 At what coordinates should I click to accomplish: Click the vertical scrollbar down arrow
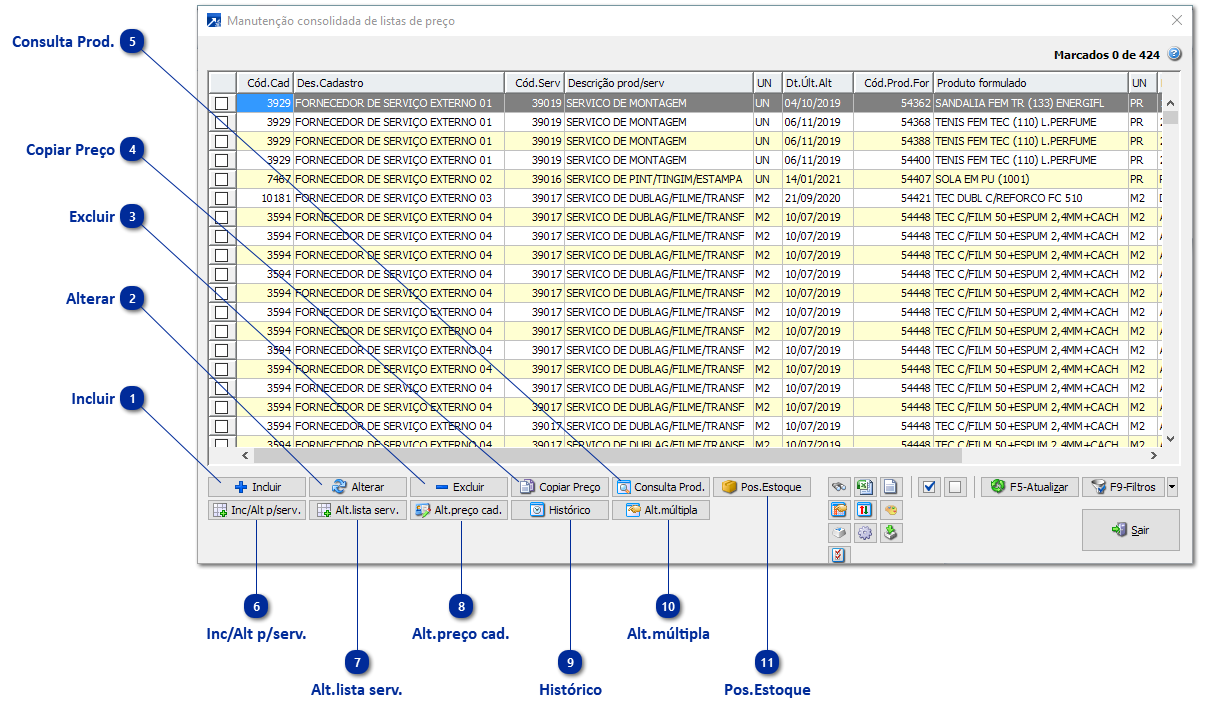(x=1170, y=438)
